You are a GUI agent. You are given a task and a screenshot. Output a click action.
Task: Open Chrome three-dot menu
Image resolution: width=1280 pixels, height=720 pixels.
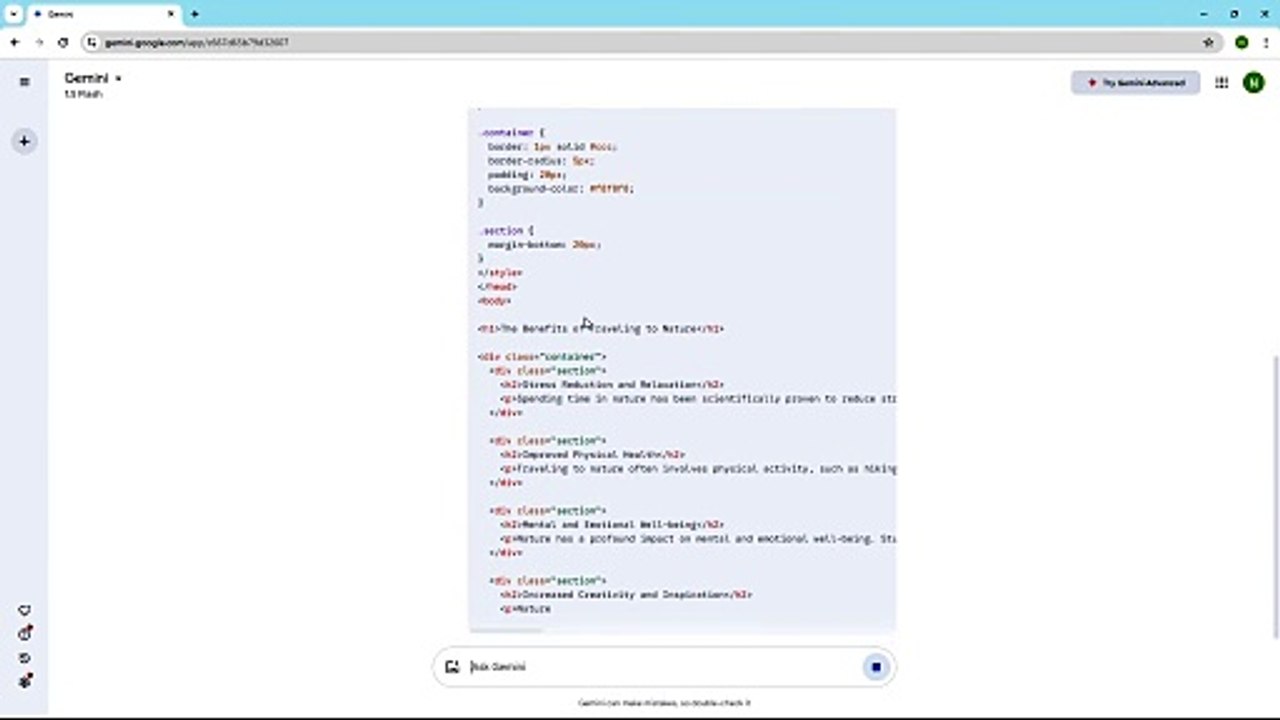click(1264, 42)
